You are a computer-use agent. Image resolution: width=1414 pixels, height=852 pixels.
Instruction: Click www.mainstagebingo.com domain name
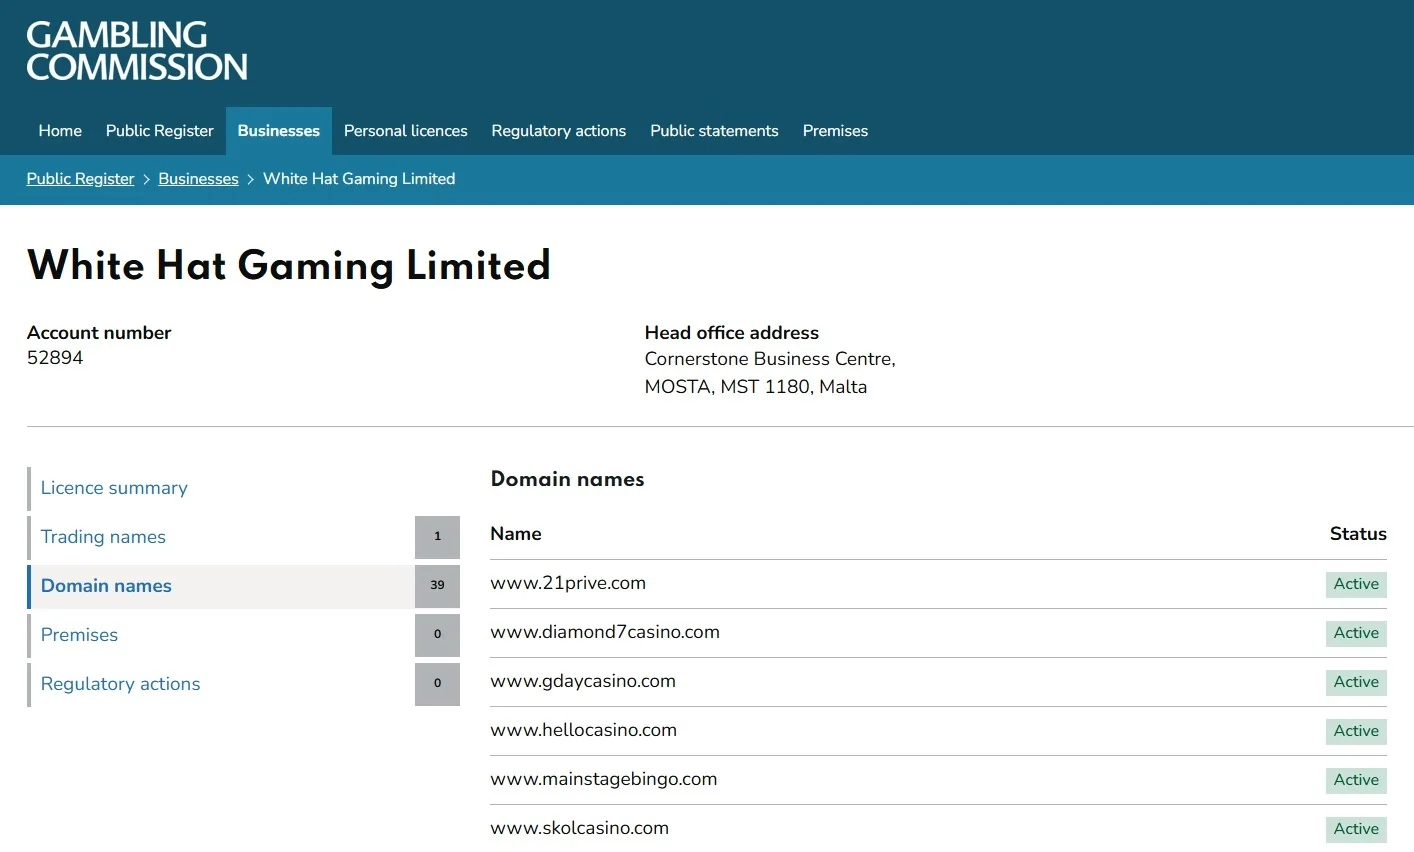pos(603,779)
